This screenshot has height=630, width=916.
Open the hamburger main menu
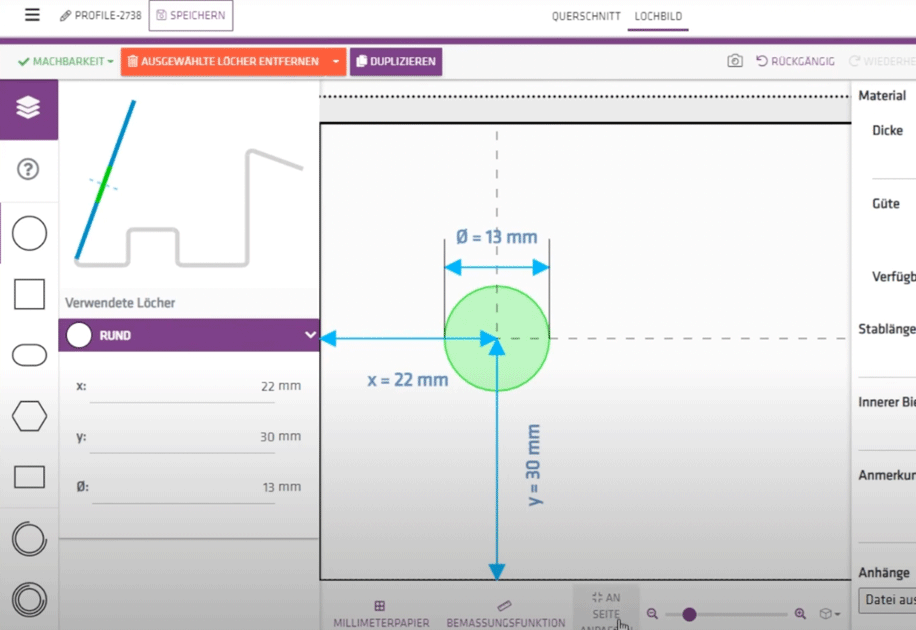(x=32, y=16)
